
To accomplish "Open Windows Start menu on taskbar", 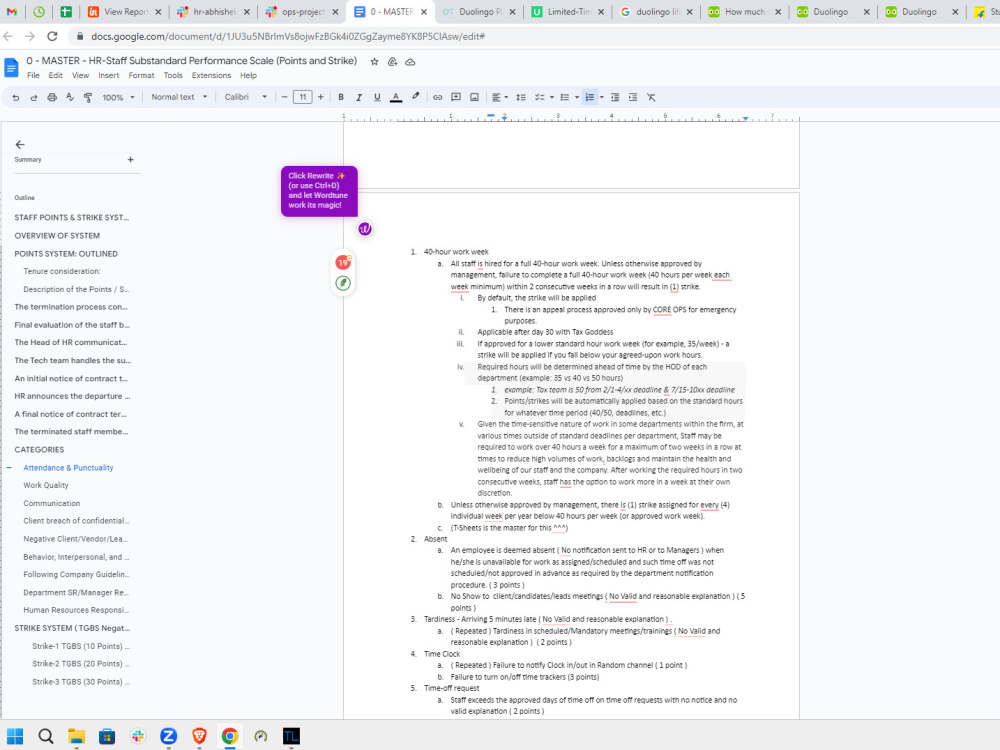I will pos(15,737).
